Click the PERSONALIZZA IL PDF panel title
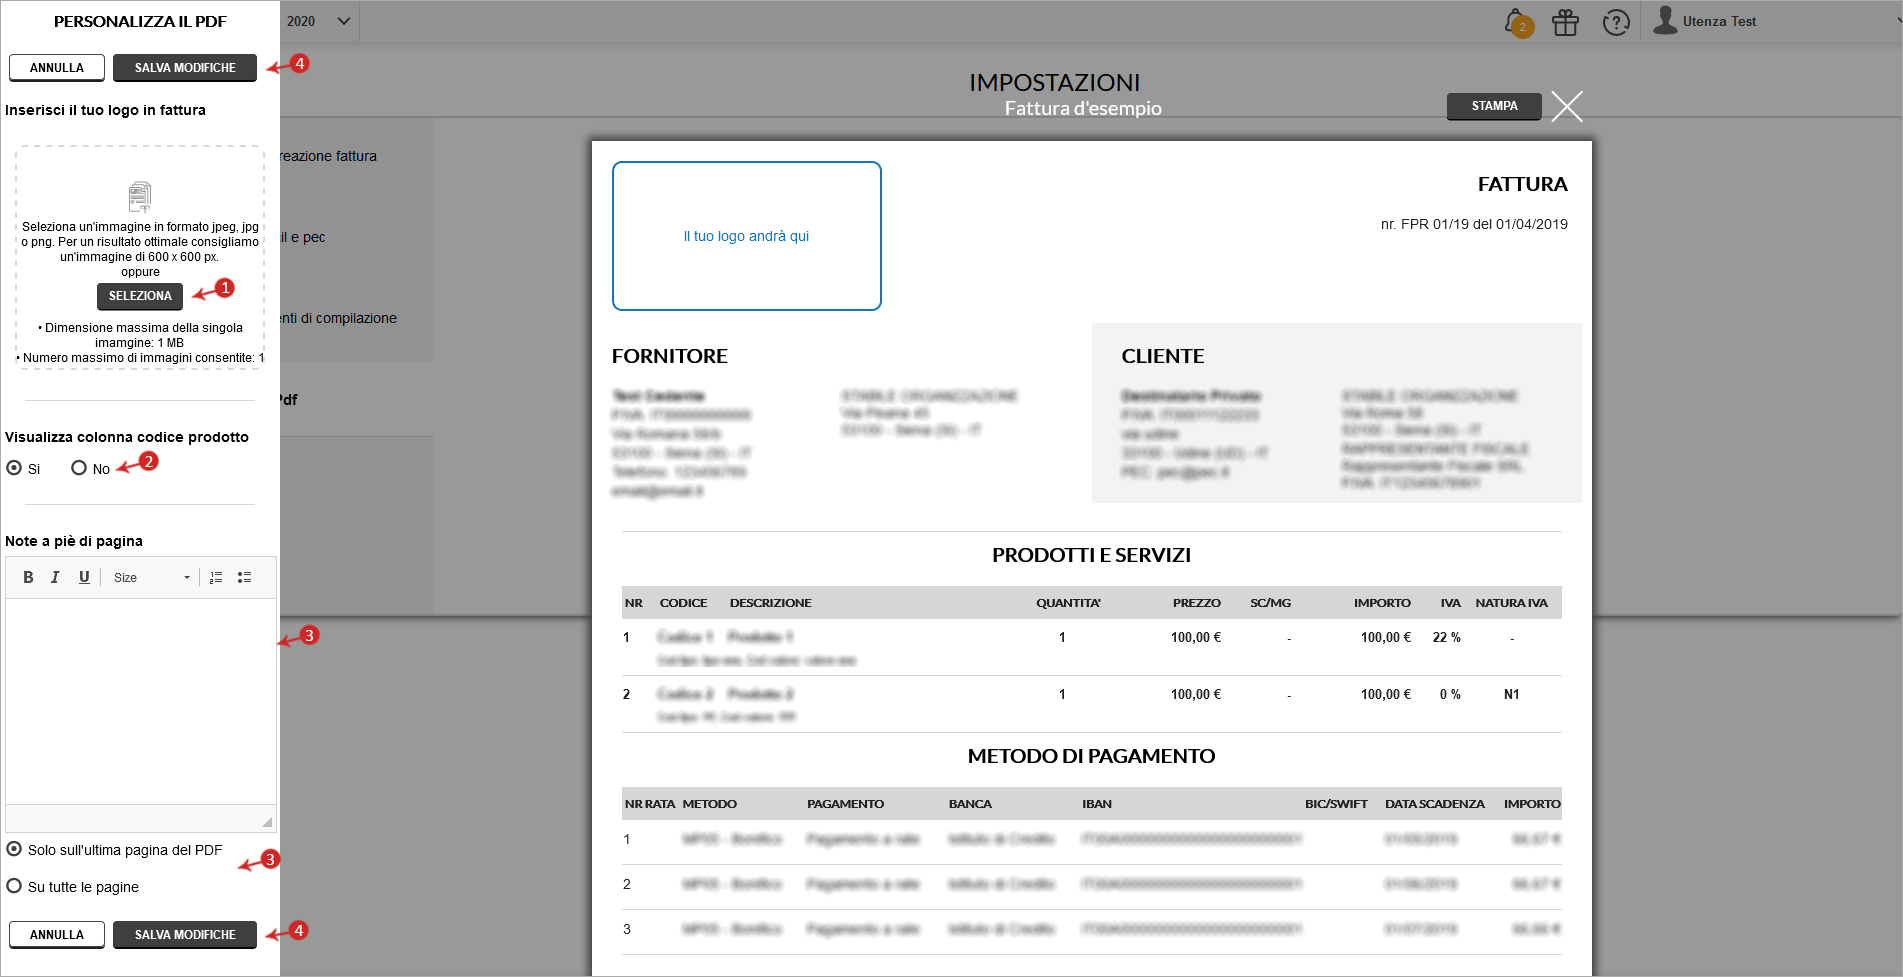Screen dimensions: 1903x977 (140, 21)
